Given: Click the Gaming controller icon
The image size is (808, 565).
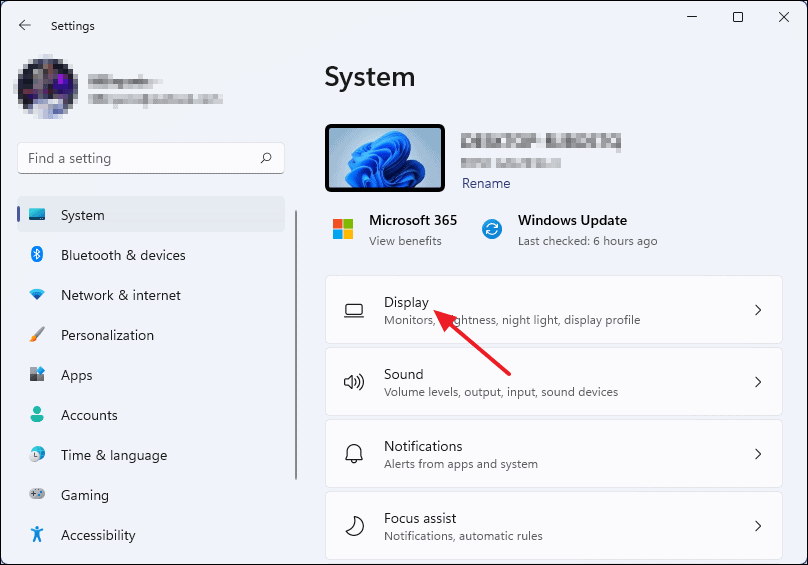Looking at the screenshot, I should [x=37, y=494].
